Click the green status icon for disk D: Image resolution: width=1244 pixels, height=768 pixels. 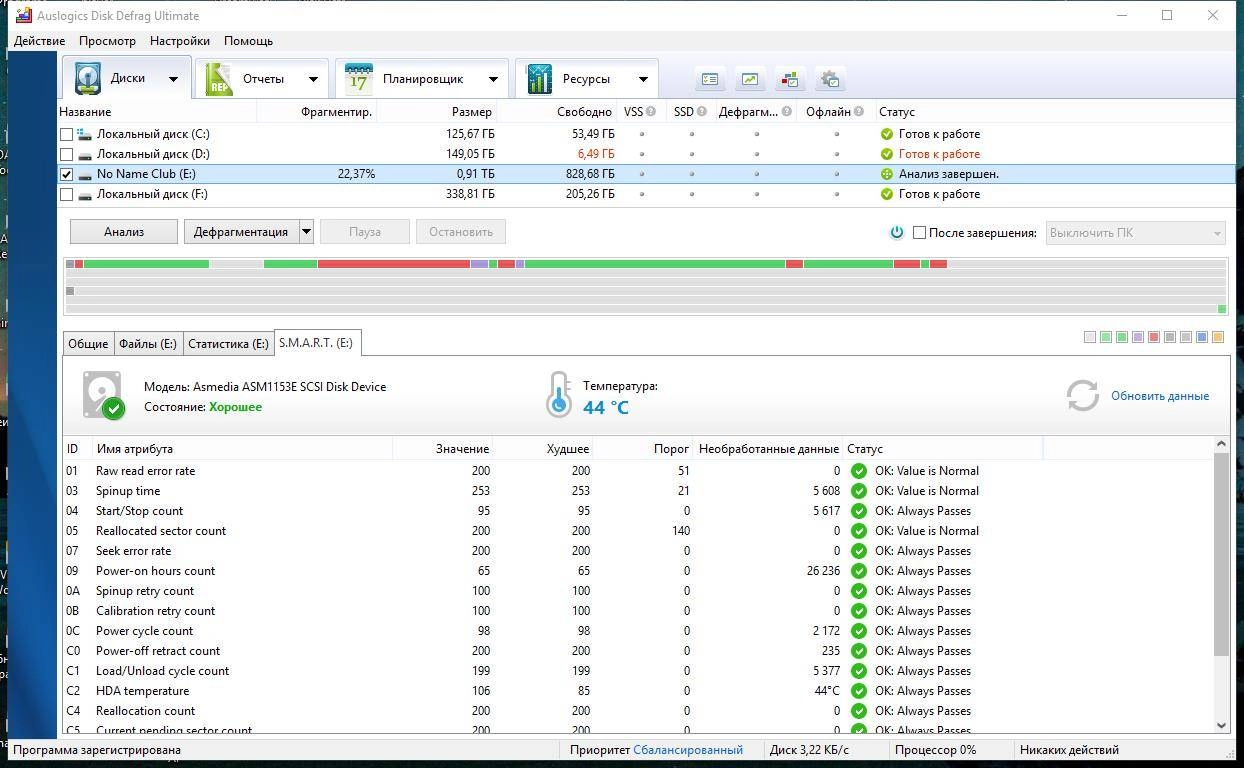[886, 154]
